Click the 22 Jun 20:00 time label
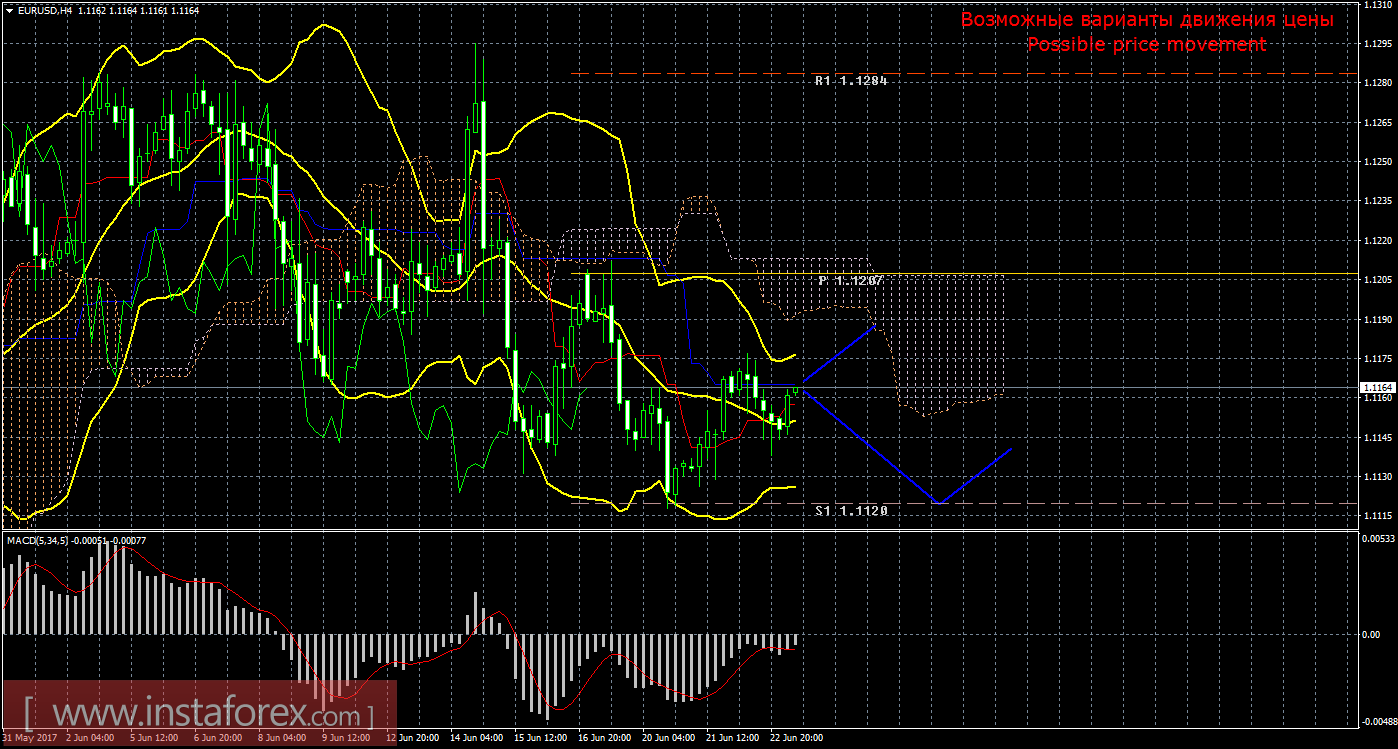1398x749 pixels. 796,738
